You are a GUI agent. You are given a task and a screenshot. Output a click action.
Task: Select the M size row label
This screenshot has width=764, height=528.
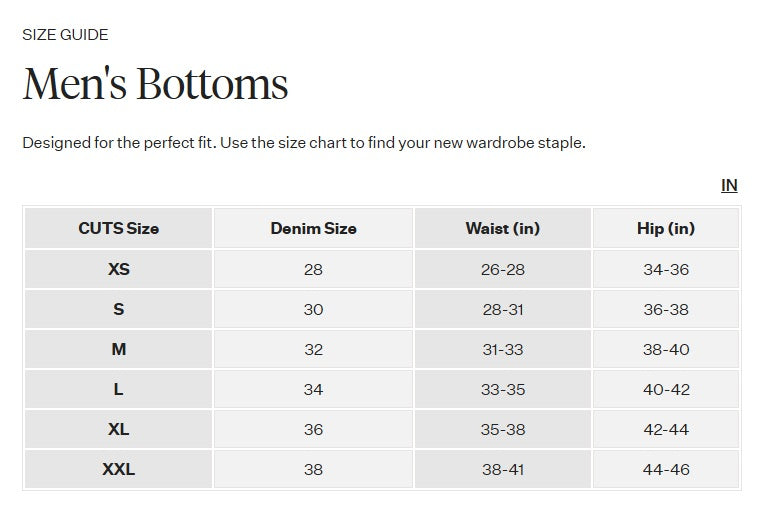point(118,349)
